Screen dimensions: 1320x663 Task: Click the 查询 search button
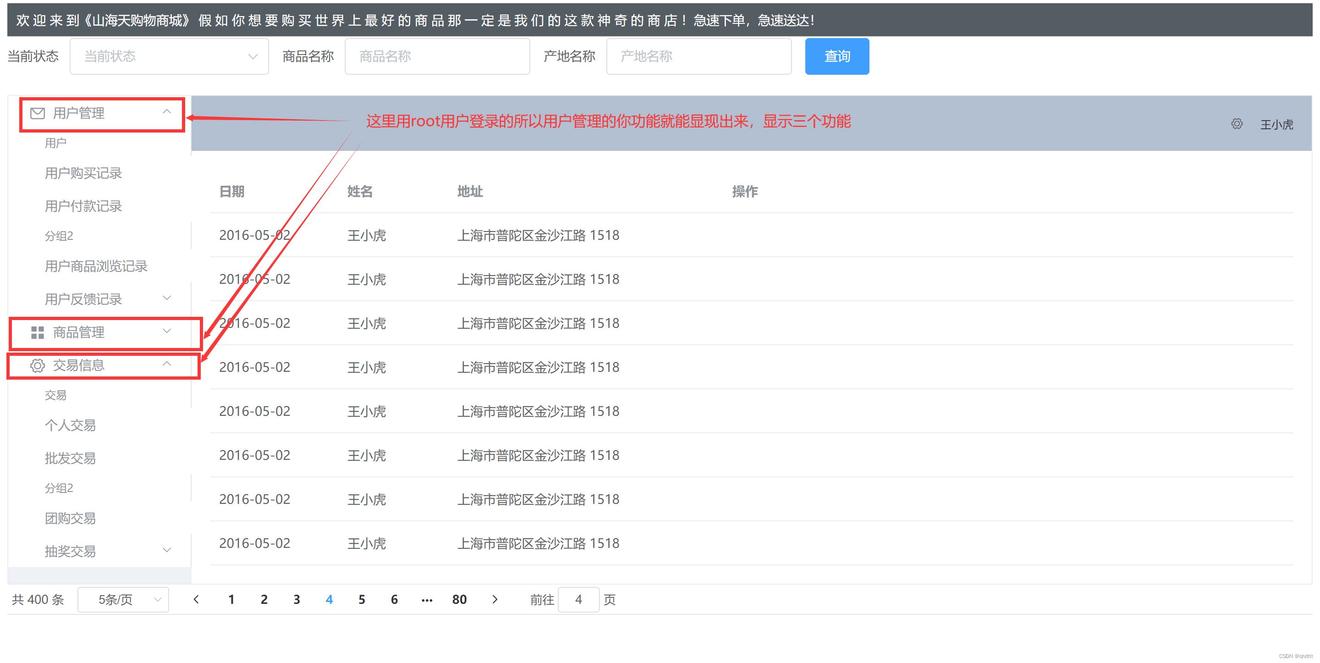tap(836, 57)
